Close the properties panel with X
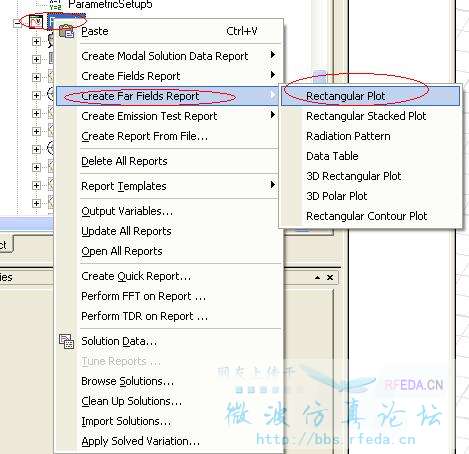This screenshot has height=454, width=469. [330, 277]
